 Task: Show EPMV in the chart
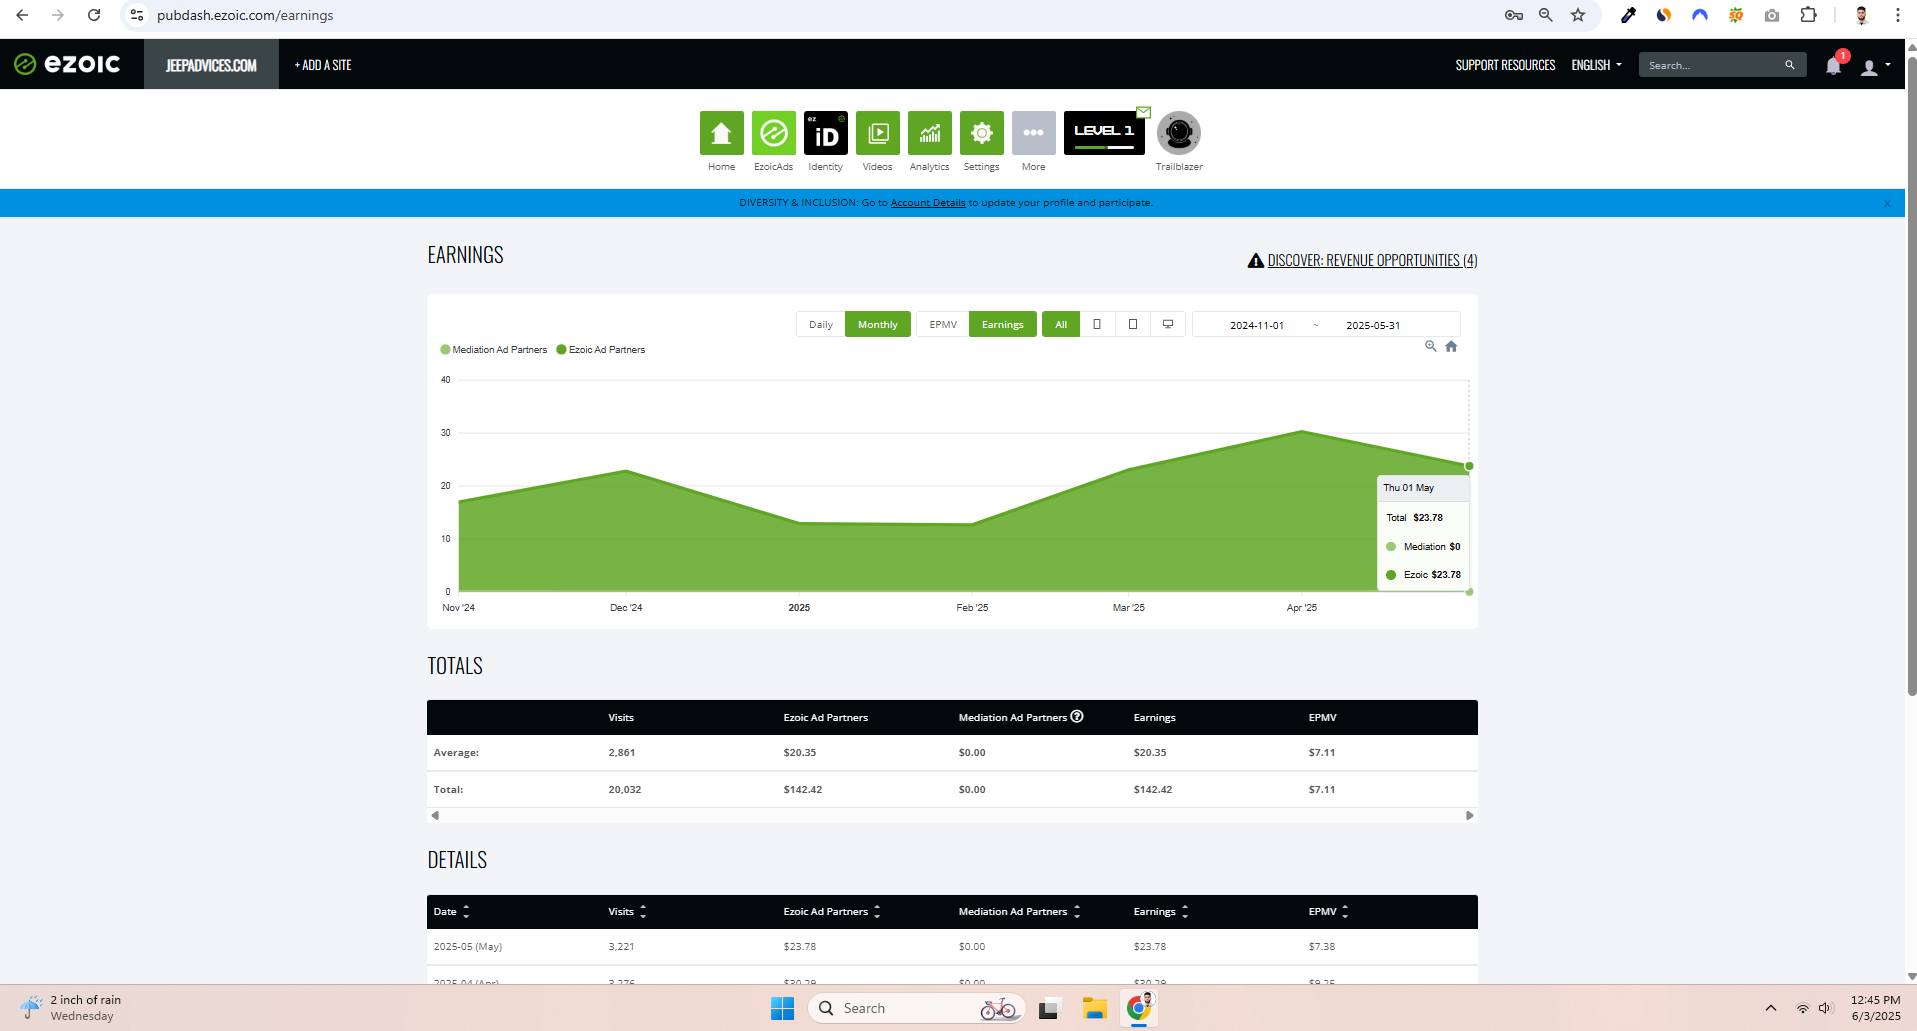coord(943,324)
